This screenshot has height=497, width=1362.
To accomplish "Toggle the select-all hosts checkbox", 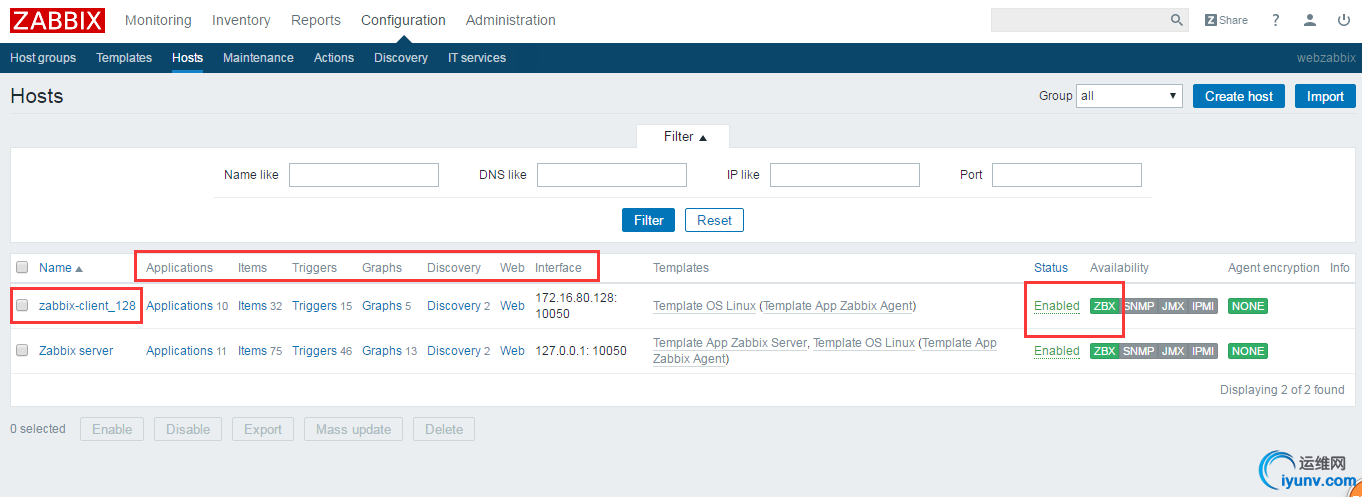I will (22, 267).
